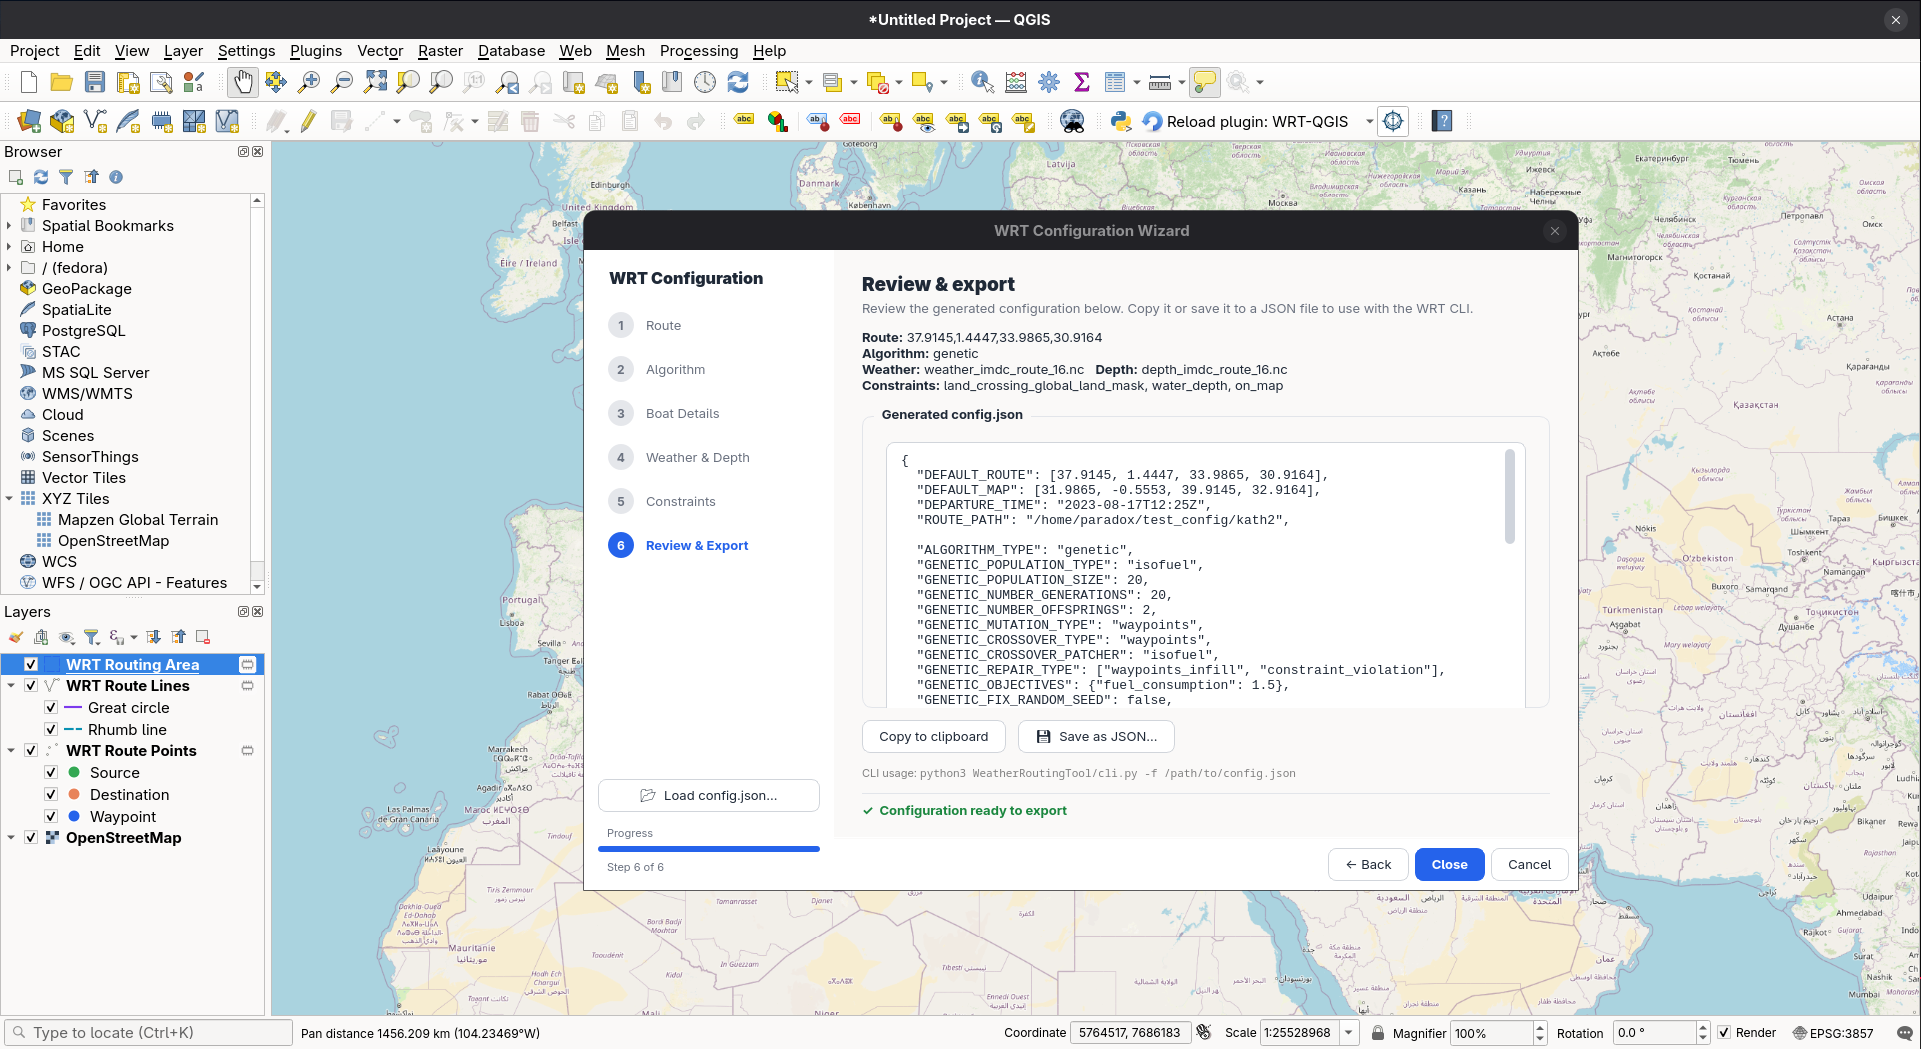The image size is (1921, 1049).
Task: Click the New Project icon
Action: pos(29,82)
